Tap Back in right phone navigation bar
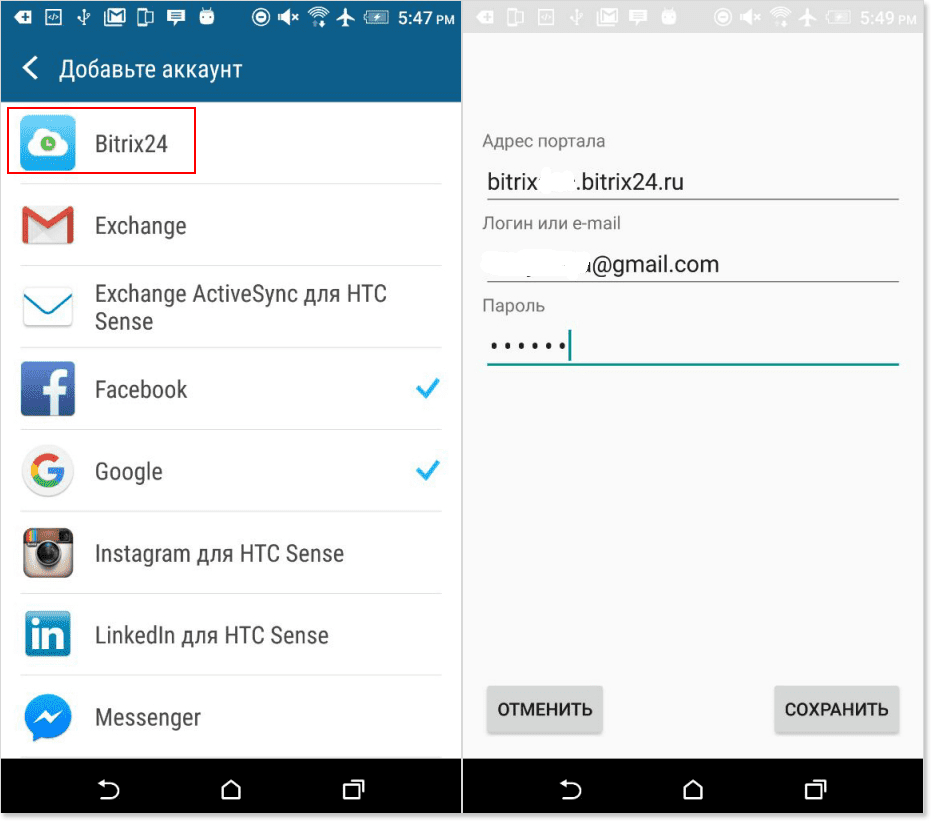The width and height of the screenshot is (939, 823). pyautogui.click(x=571, y=789)
